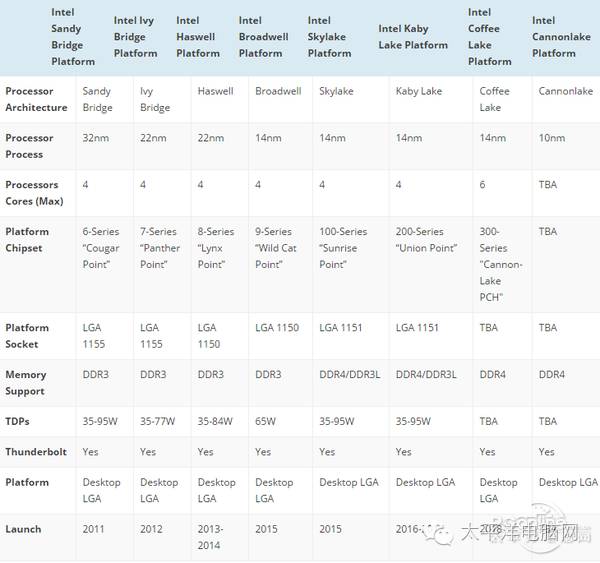Click the 32nm process cell

tap(96, 138)
